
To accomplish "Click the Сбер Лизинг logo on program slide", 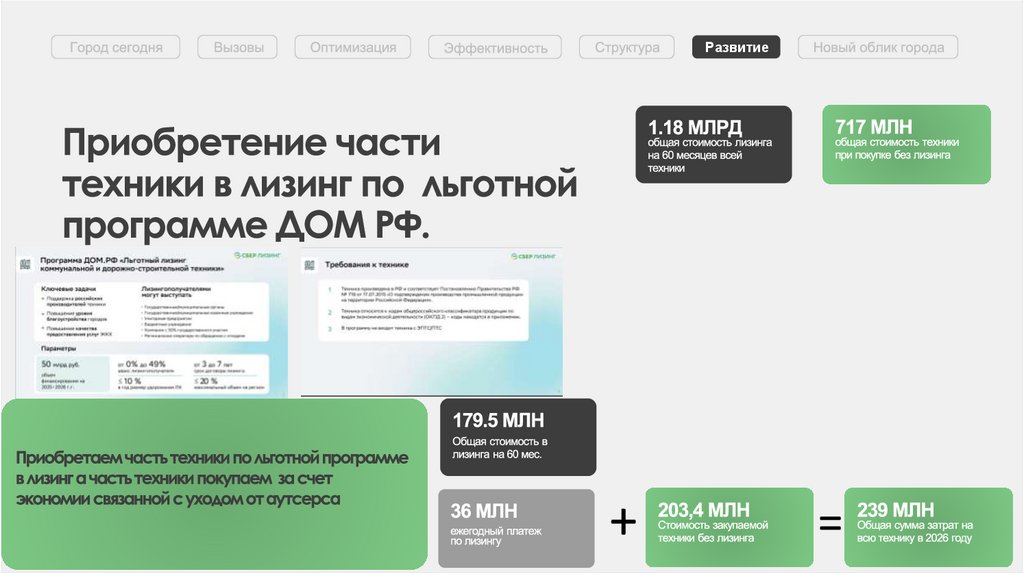I will click(257, 255).
